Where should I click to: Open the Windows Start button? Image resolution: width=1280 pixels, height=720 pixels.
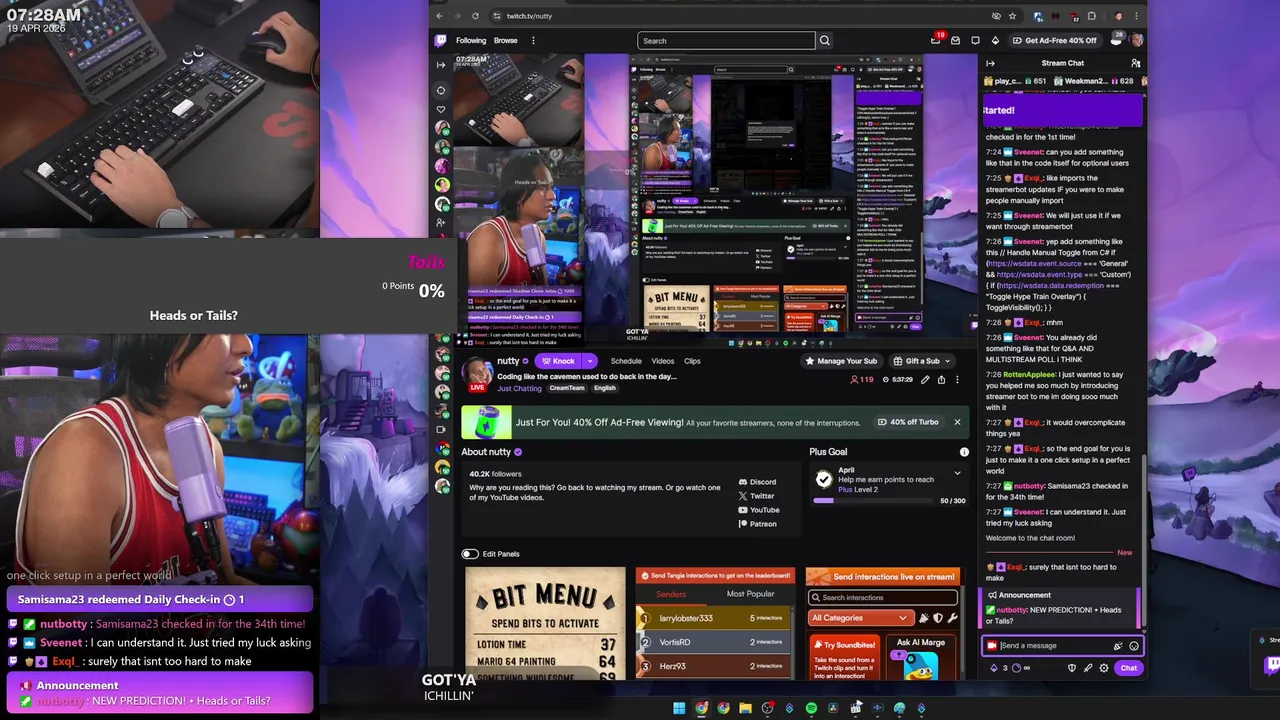coord(679,708)
